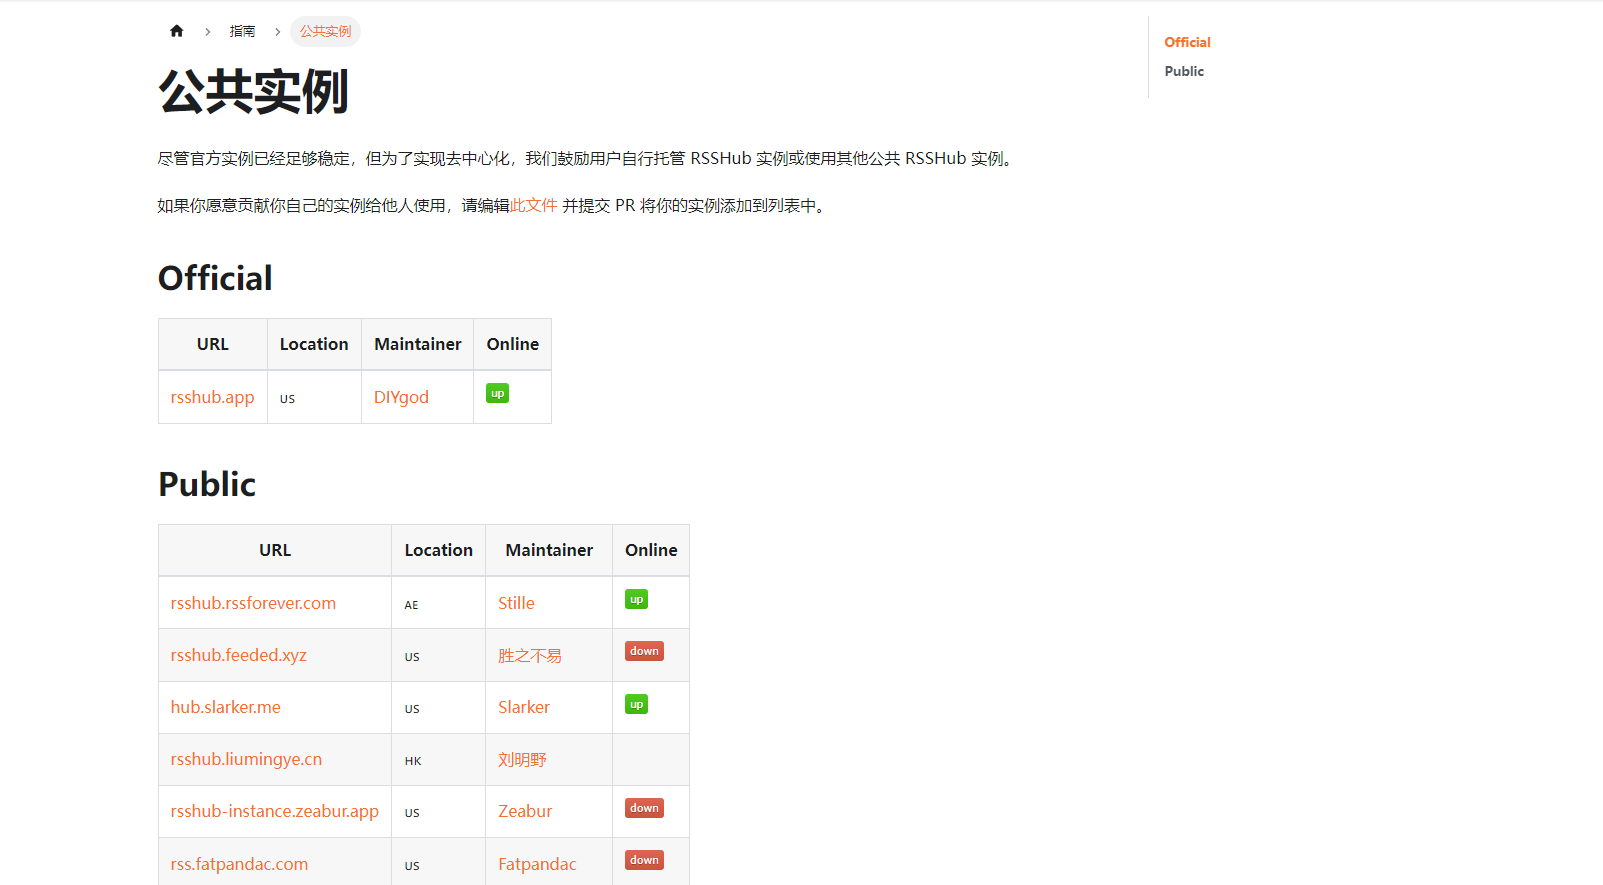Open rsshub-instance.zeabur.app link

274,811
